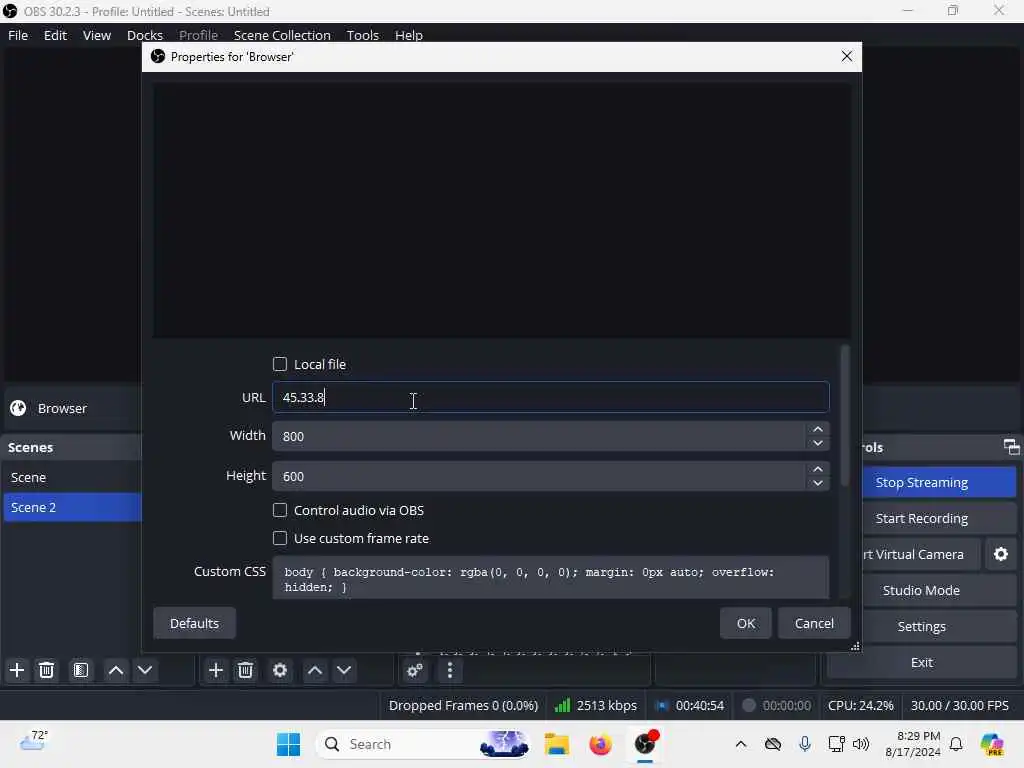Open audio mixer three-dot menu
The height and width of the screenshot is (768, 1024).
pyautogui.click(x=449, y=670)
